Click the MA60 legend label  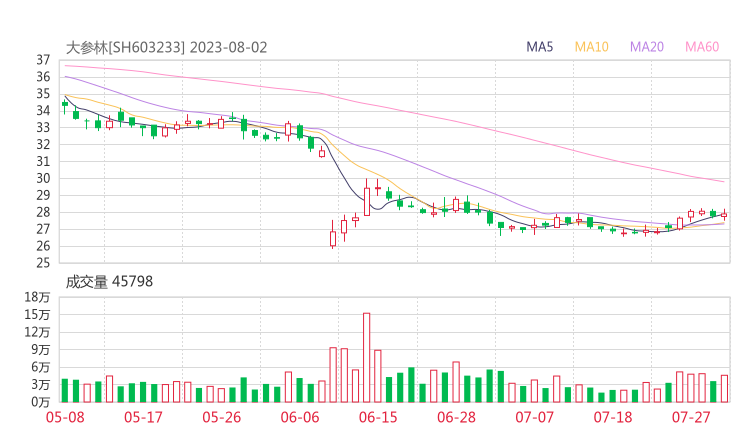pos(702,47)
